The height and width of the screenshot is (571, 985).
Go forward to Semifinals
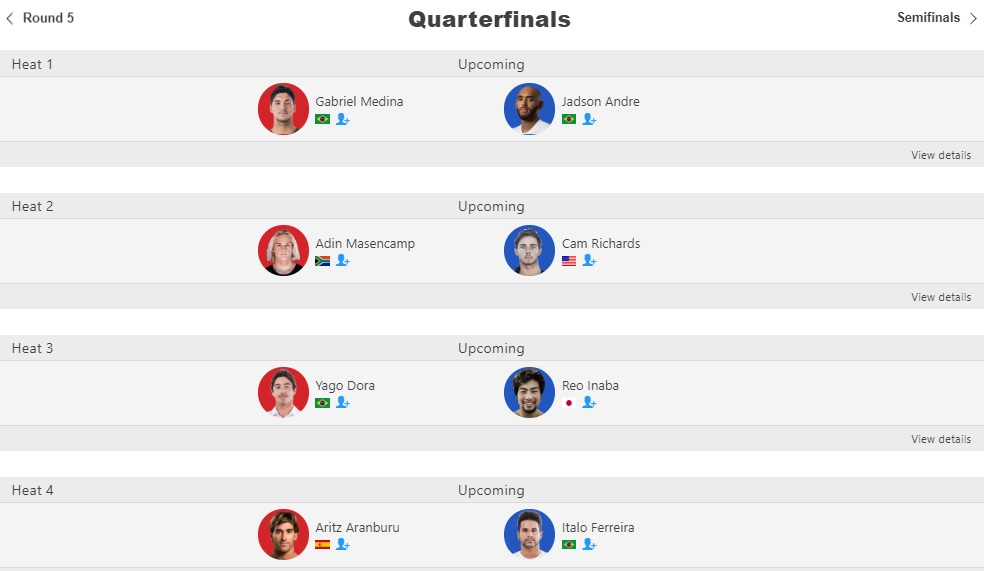click(x=937, y=18)
